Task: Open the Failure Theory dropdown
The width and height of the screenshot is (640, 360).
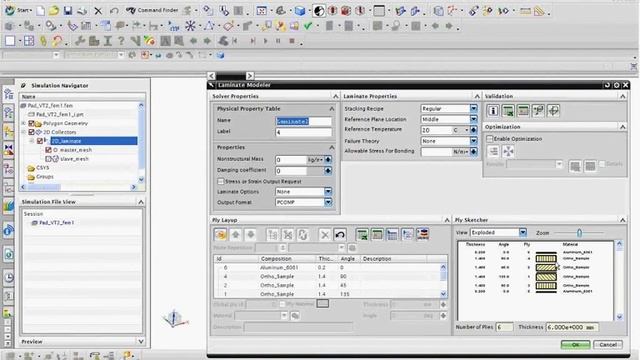Action: (473, 141)
